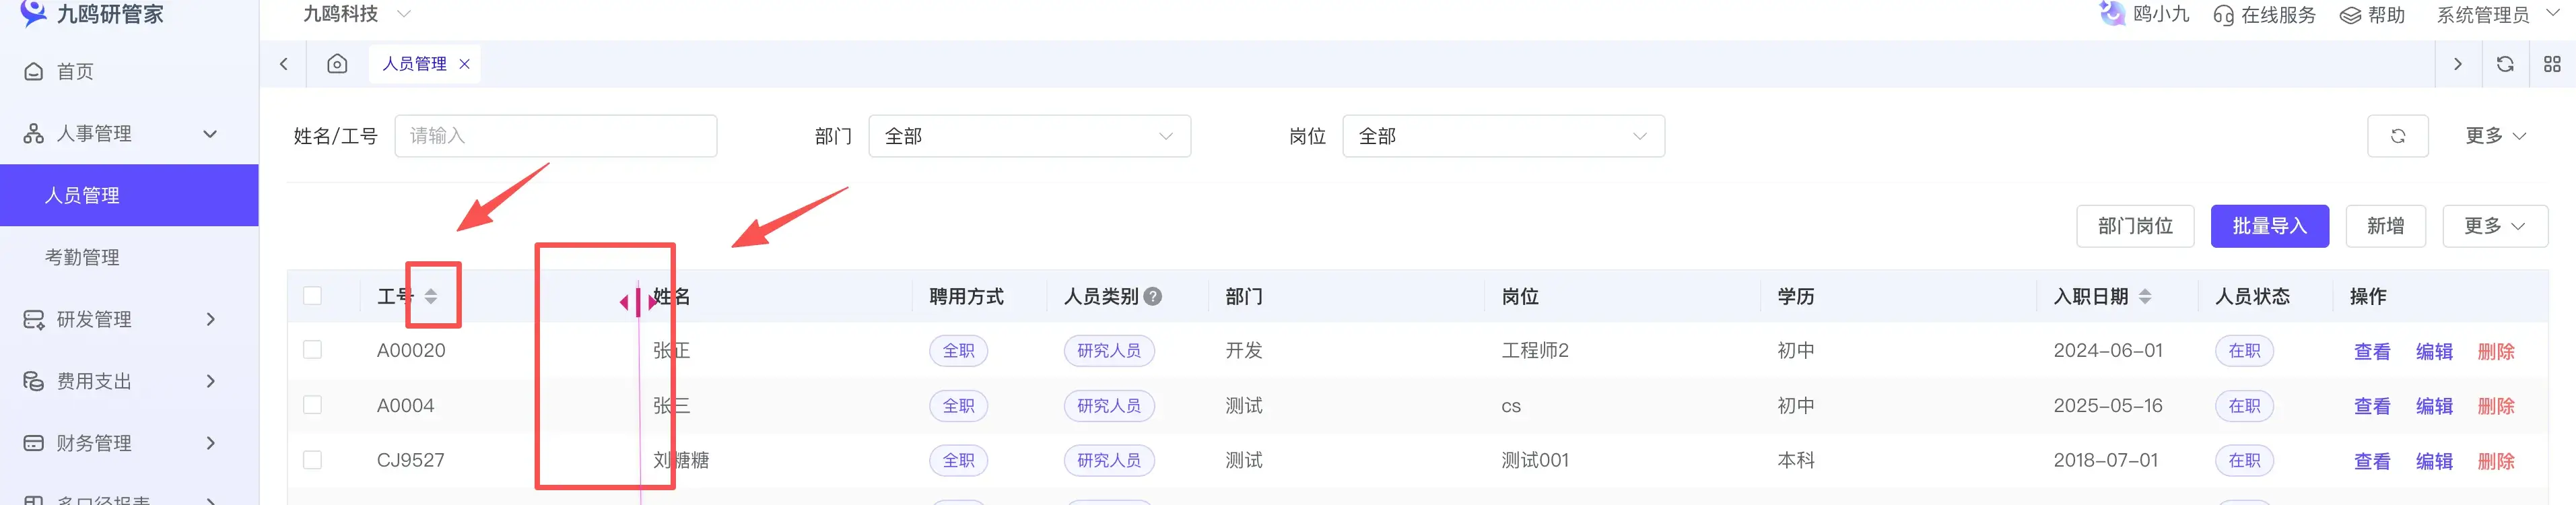The image size is (2576, 505).
Task: Click 编辑 on the 张三 row
Action: click(2434, 405)
